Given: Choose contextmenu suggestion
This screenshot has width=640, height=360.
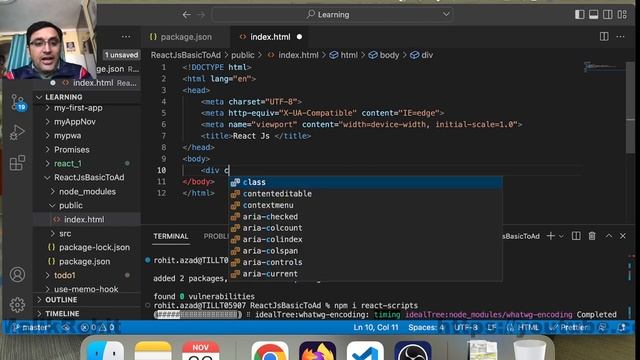Looking at the screenshot, I should (x=365, y=205).
